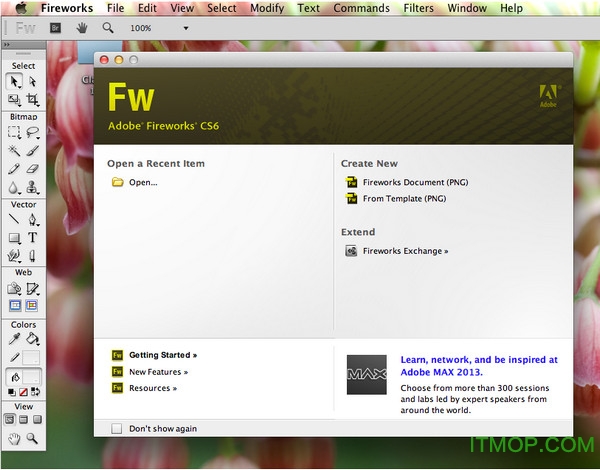
Task: Select the Pen tool
Action: (33, 219)
